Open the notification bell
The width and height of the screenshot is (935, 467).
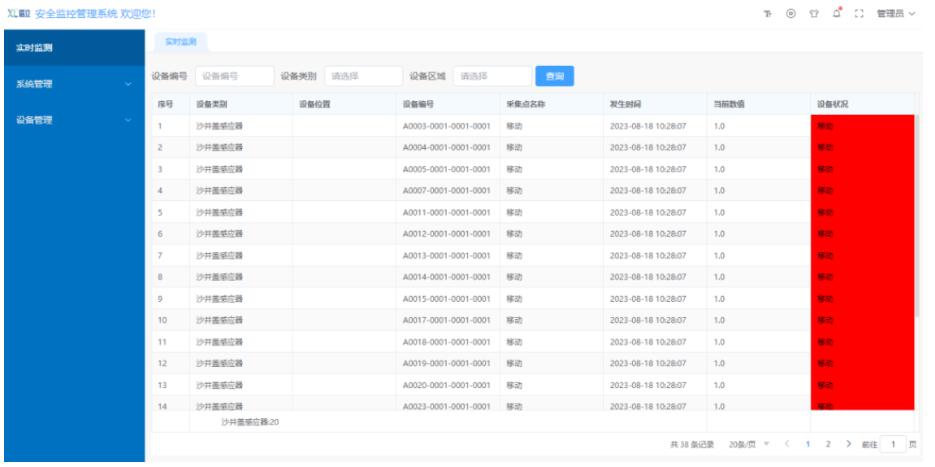click(x=836, y=14)
